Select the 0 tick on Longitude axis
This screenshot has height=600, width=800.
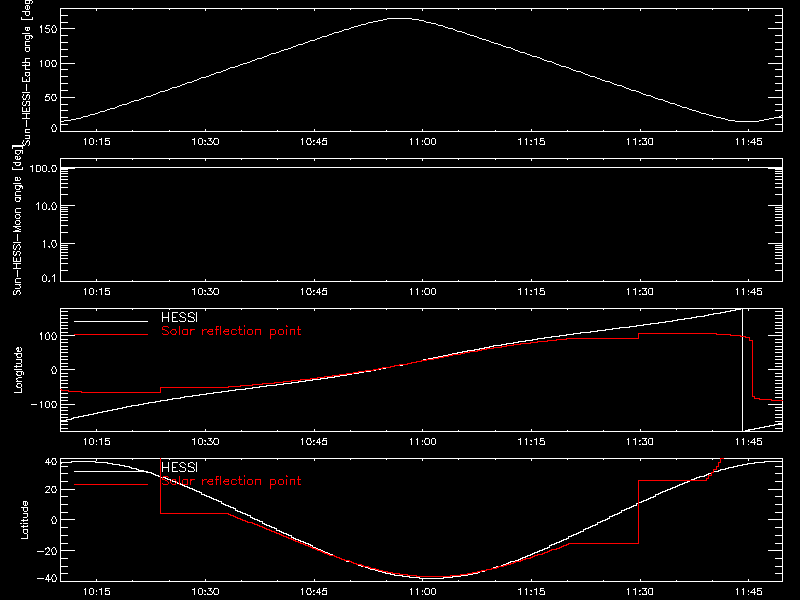tap(54, 370)
